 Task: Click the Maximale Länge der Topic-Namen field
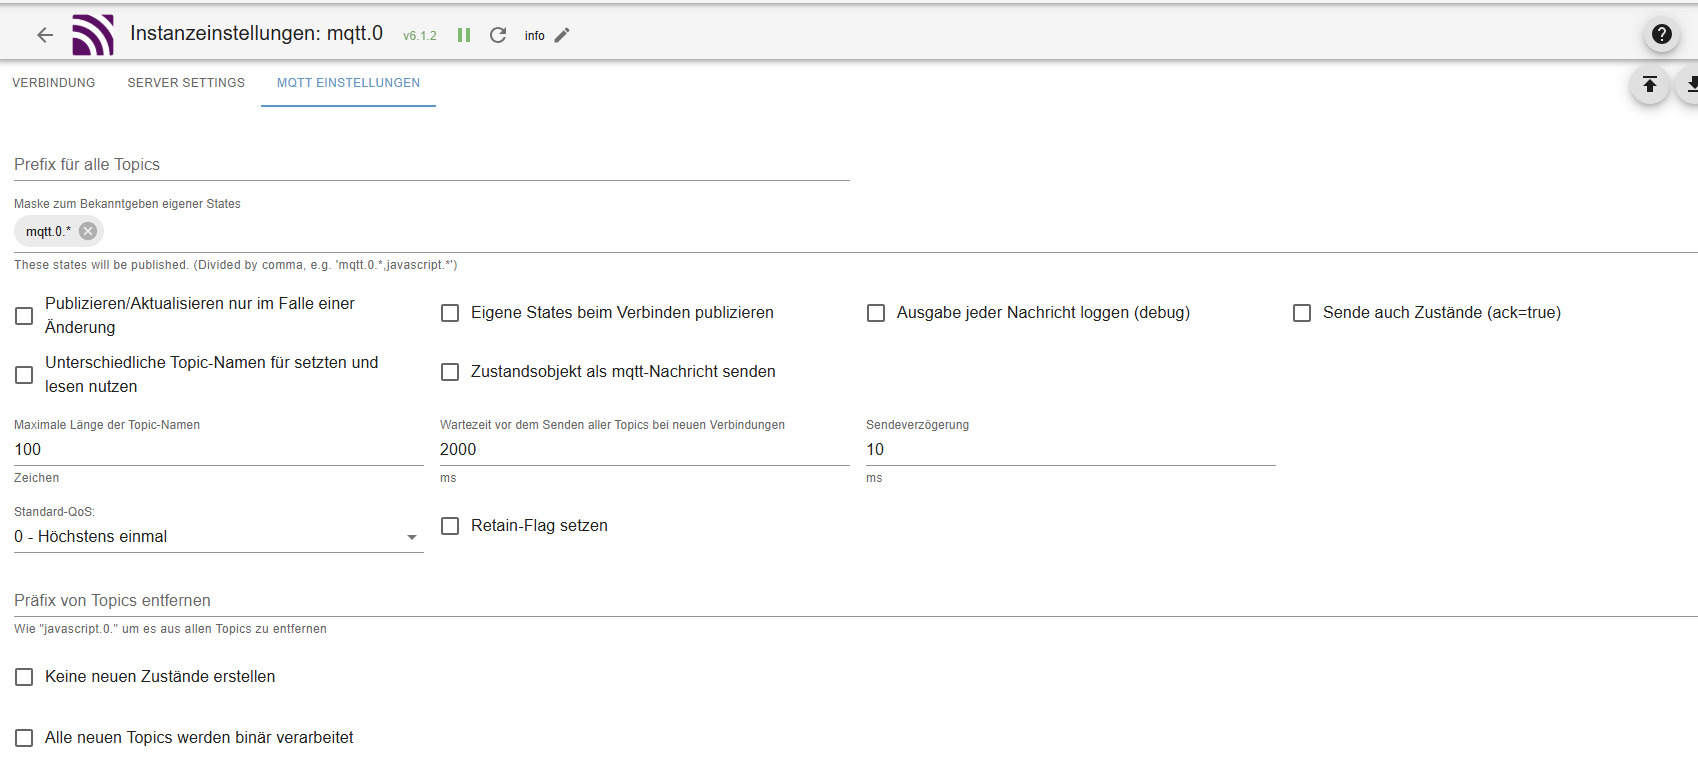219,450
